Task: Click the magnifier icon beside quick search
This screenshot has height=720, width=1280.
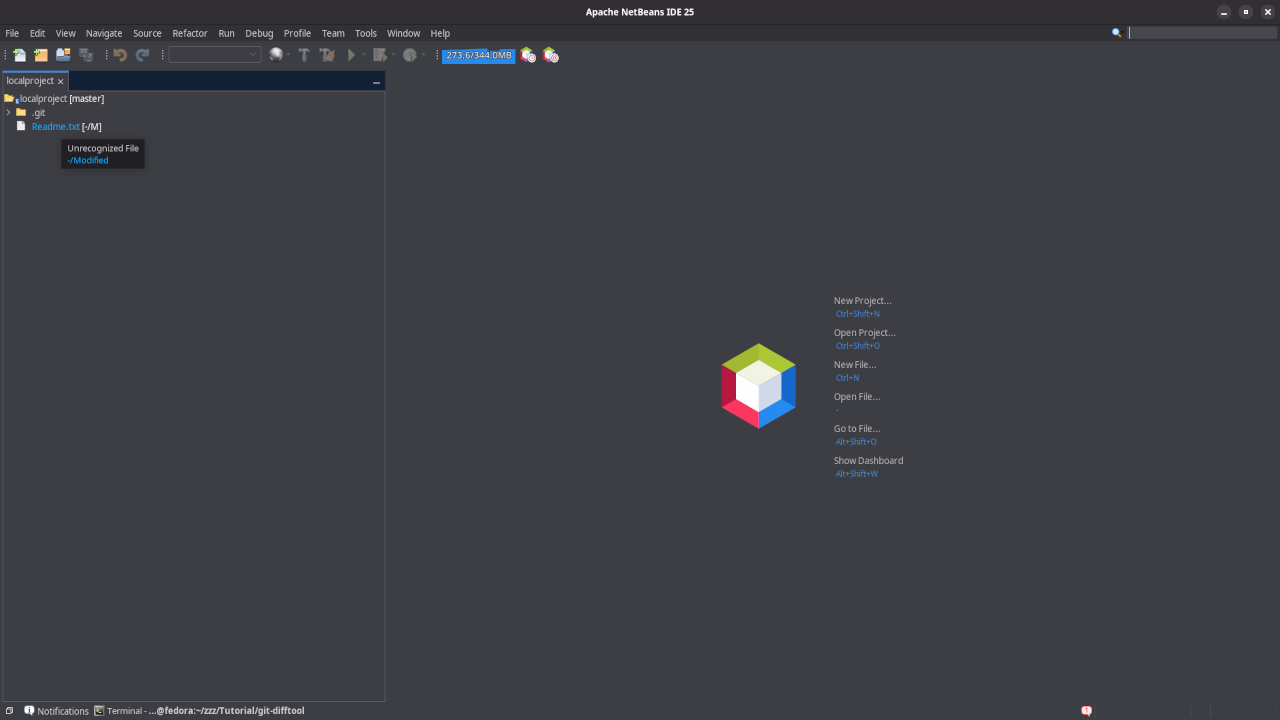Action: (x=1117, y=33)
